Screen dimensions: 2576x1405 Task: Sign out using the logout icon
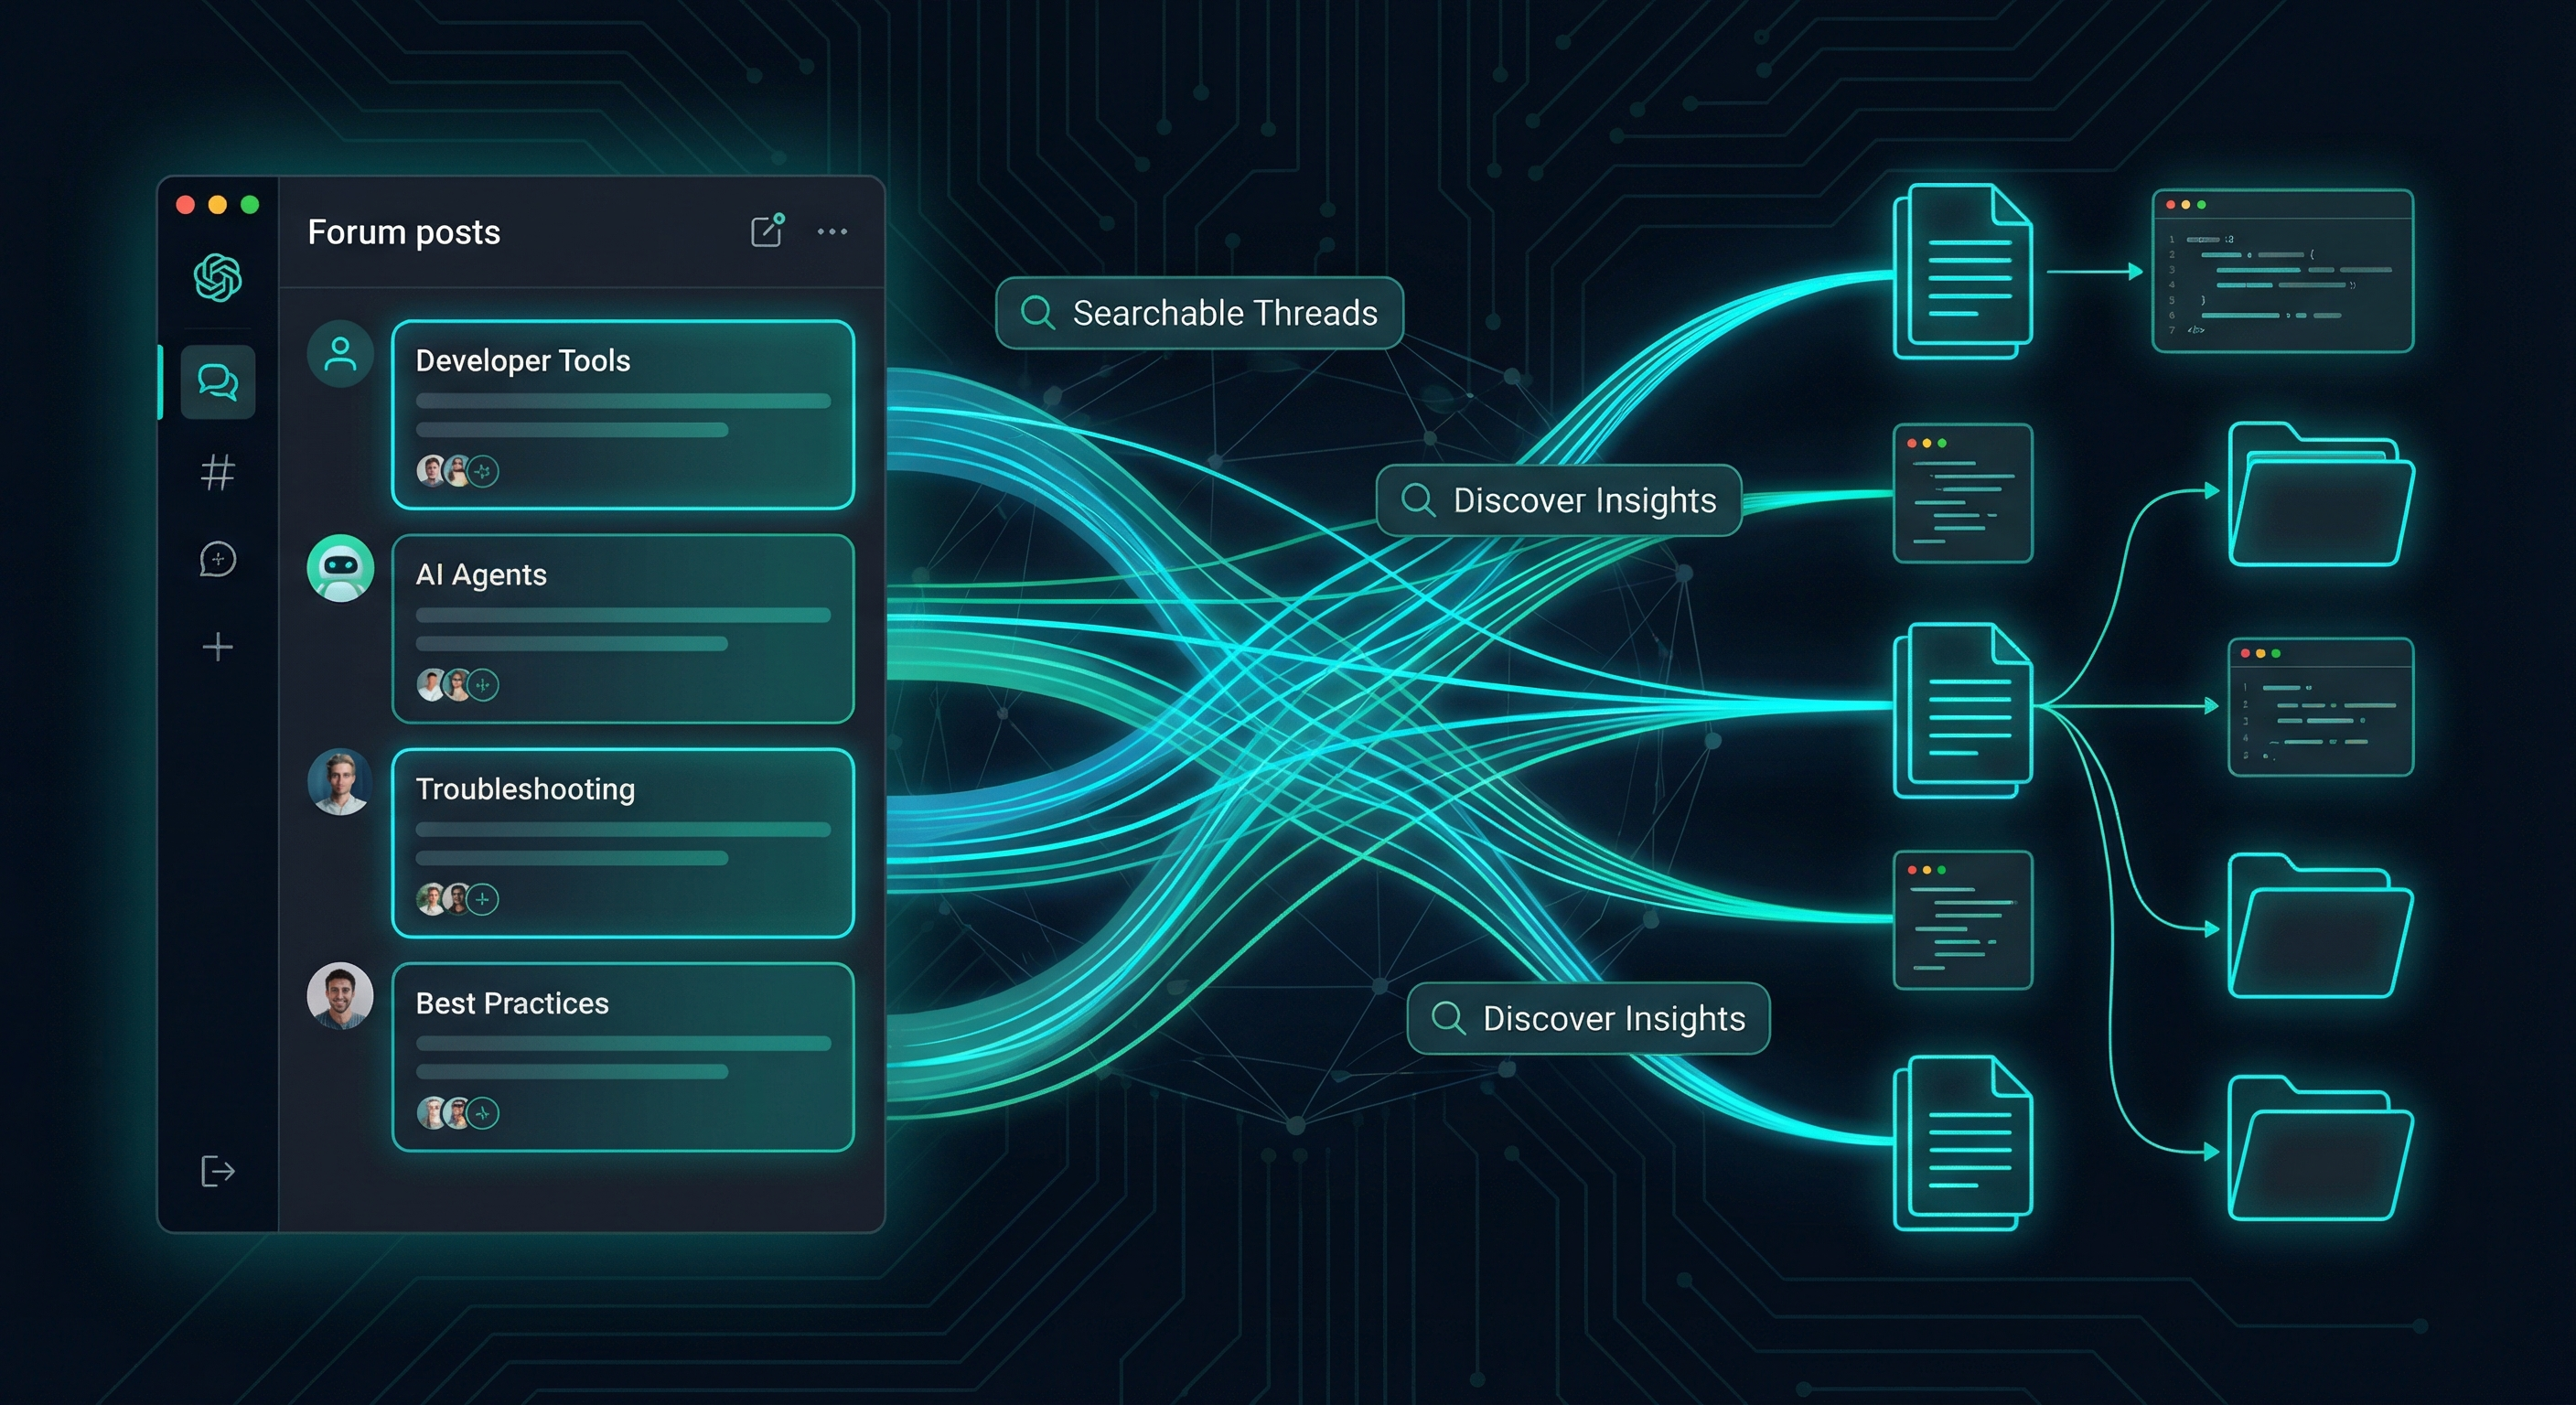point(216,1170)
